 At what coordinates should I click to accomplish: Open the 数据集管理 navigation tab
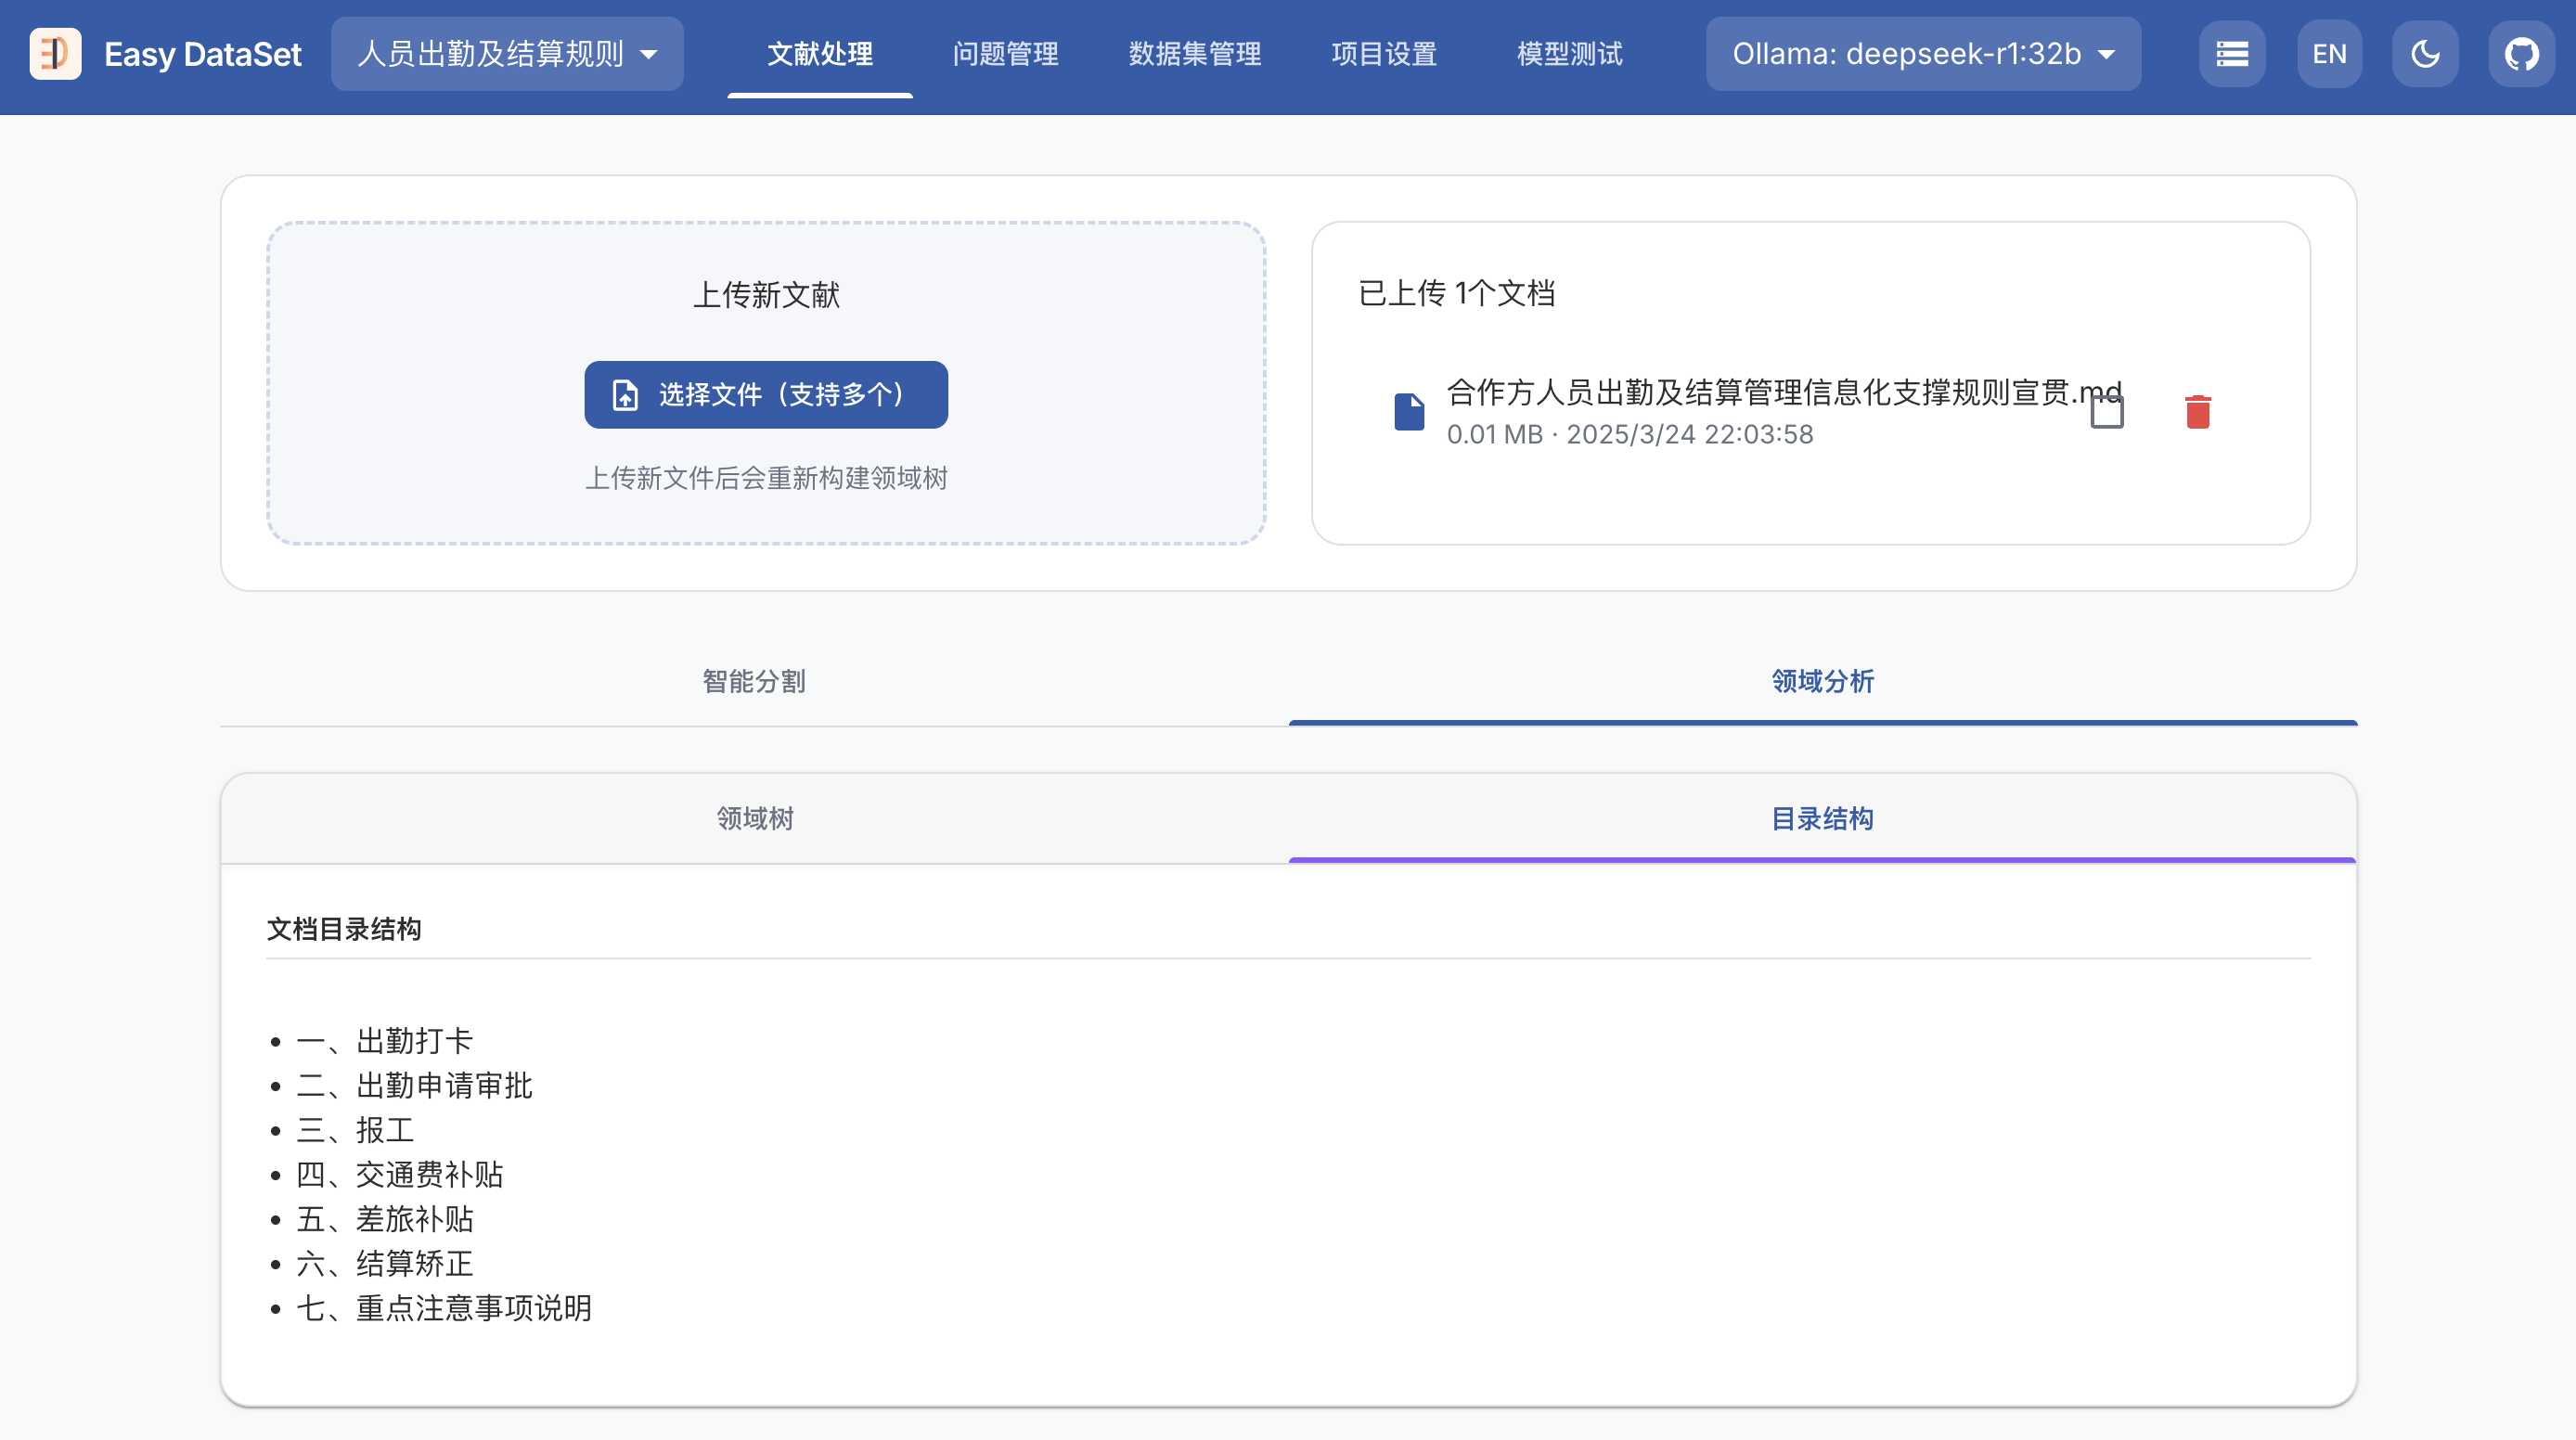click(1194, 54)
